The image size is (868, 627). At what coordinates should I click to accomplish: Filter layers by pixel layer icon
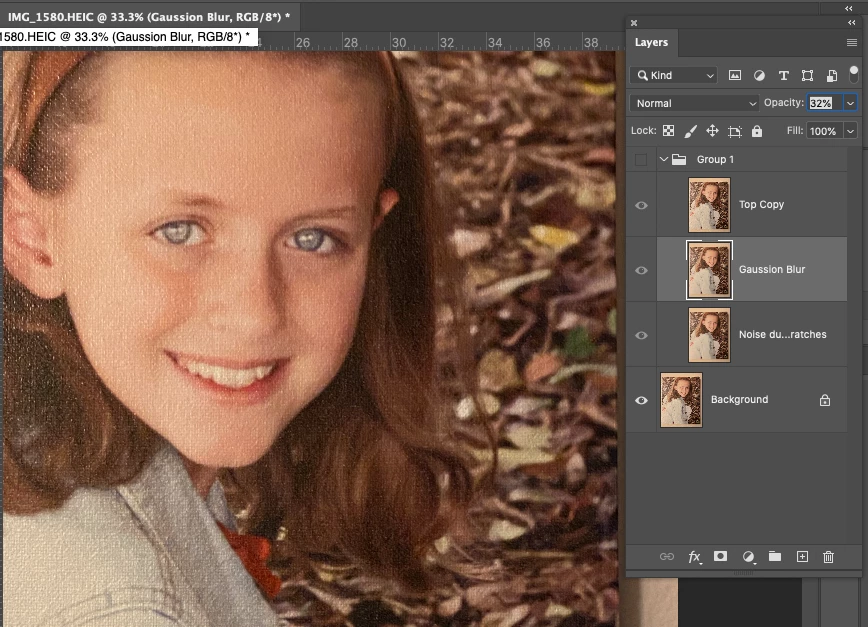(x=735, y=75)
